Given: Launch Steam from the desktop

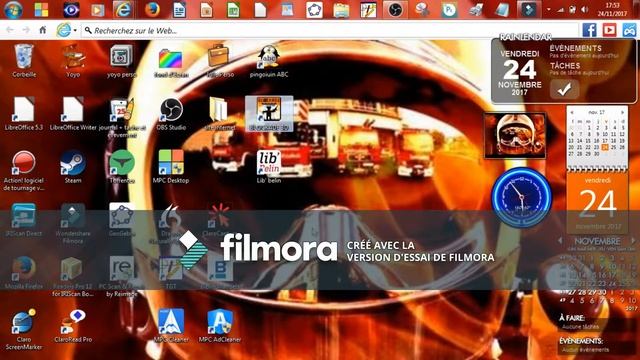Looking at the screenshot, I should pos(73,167).
